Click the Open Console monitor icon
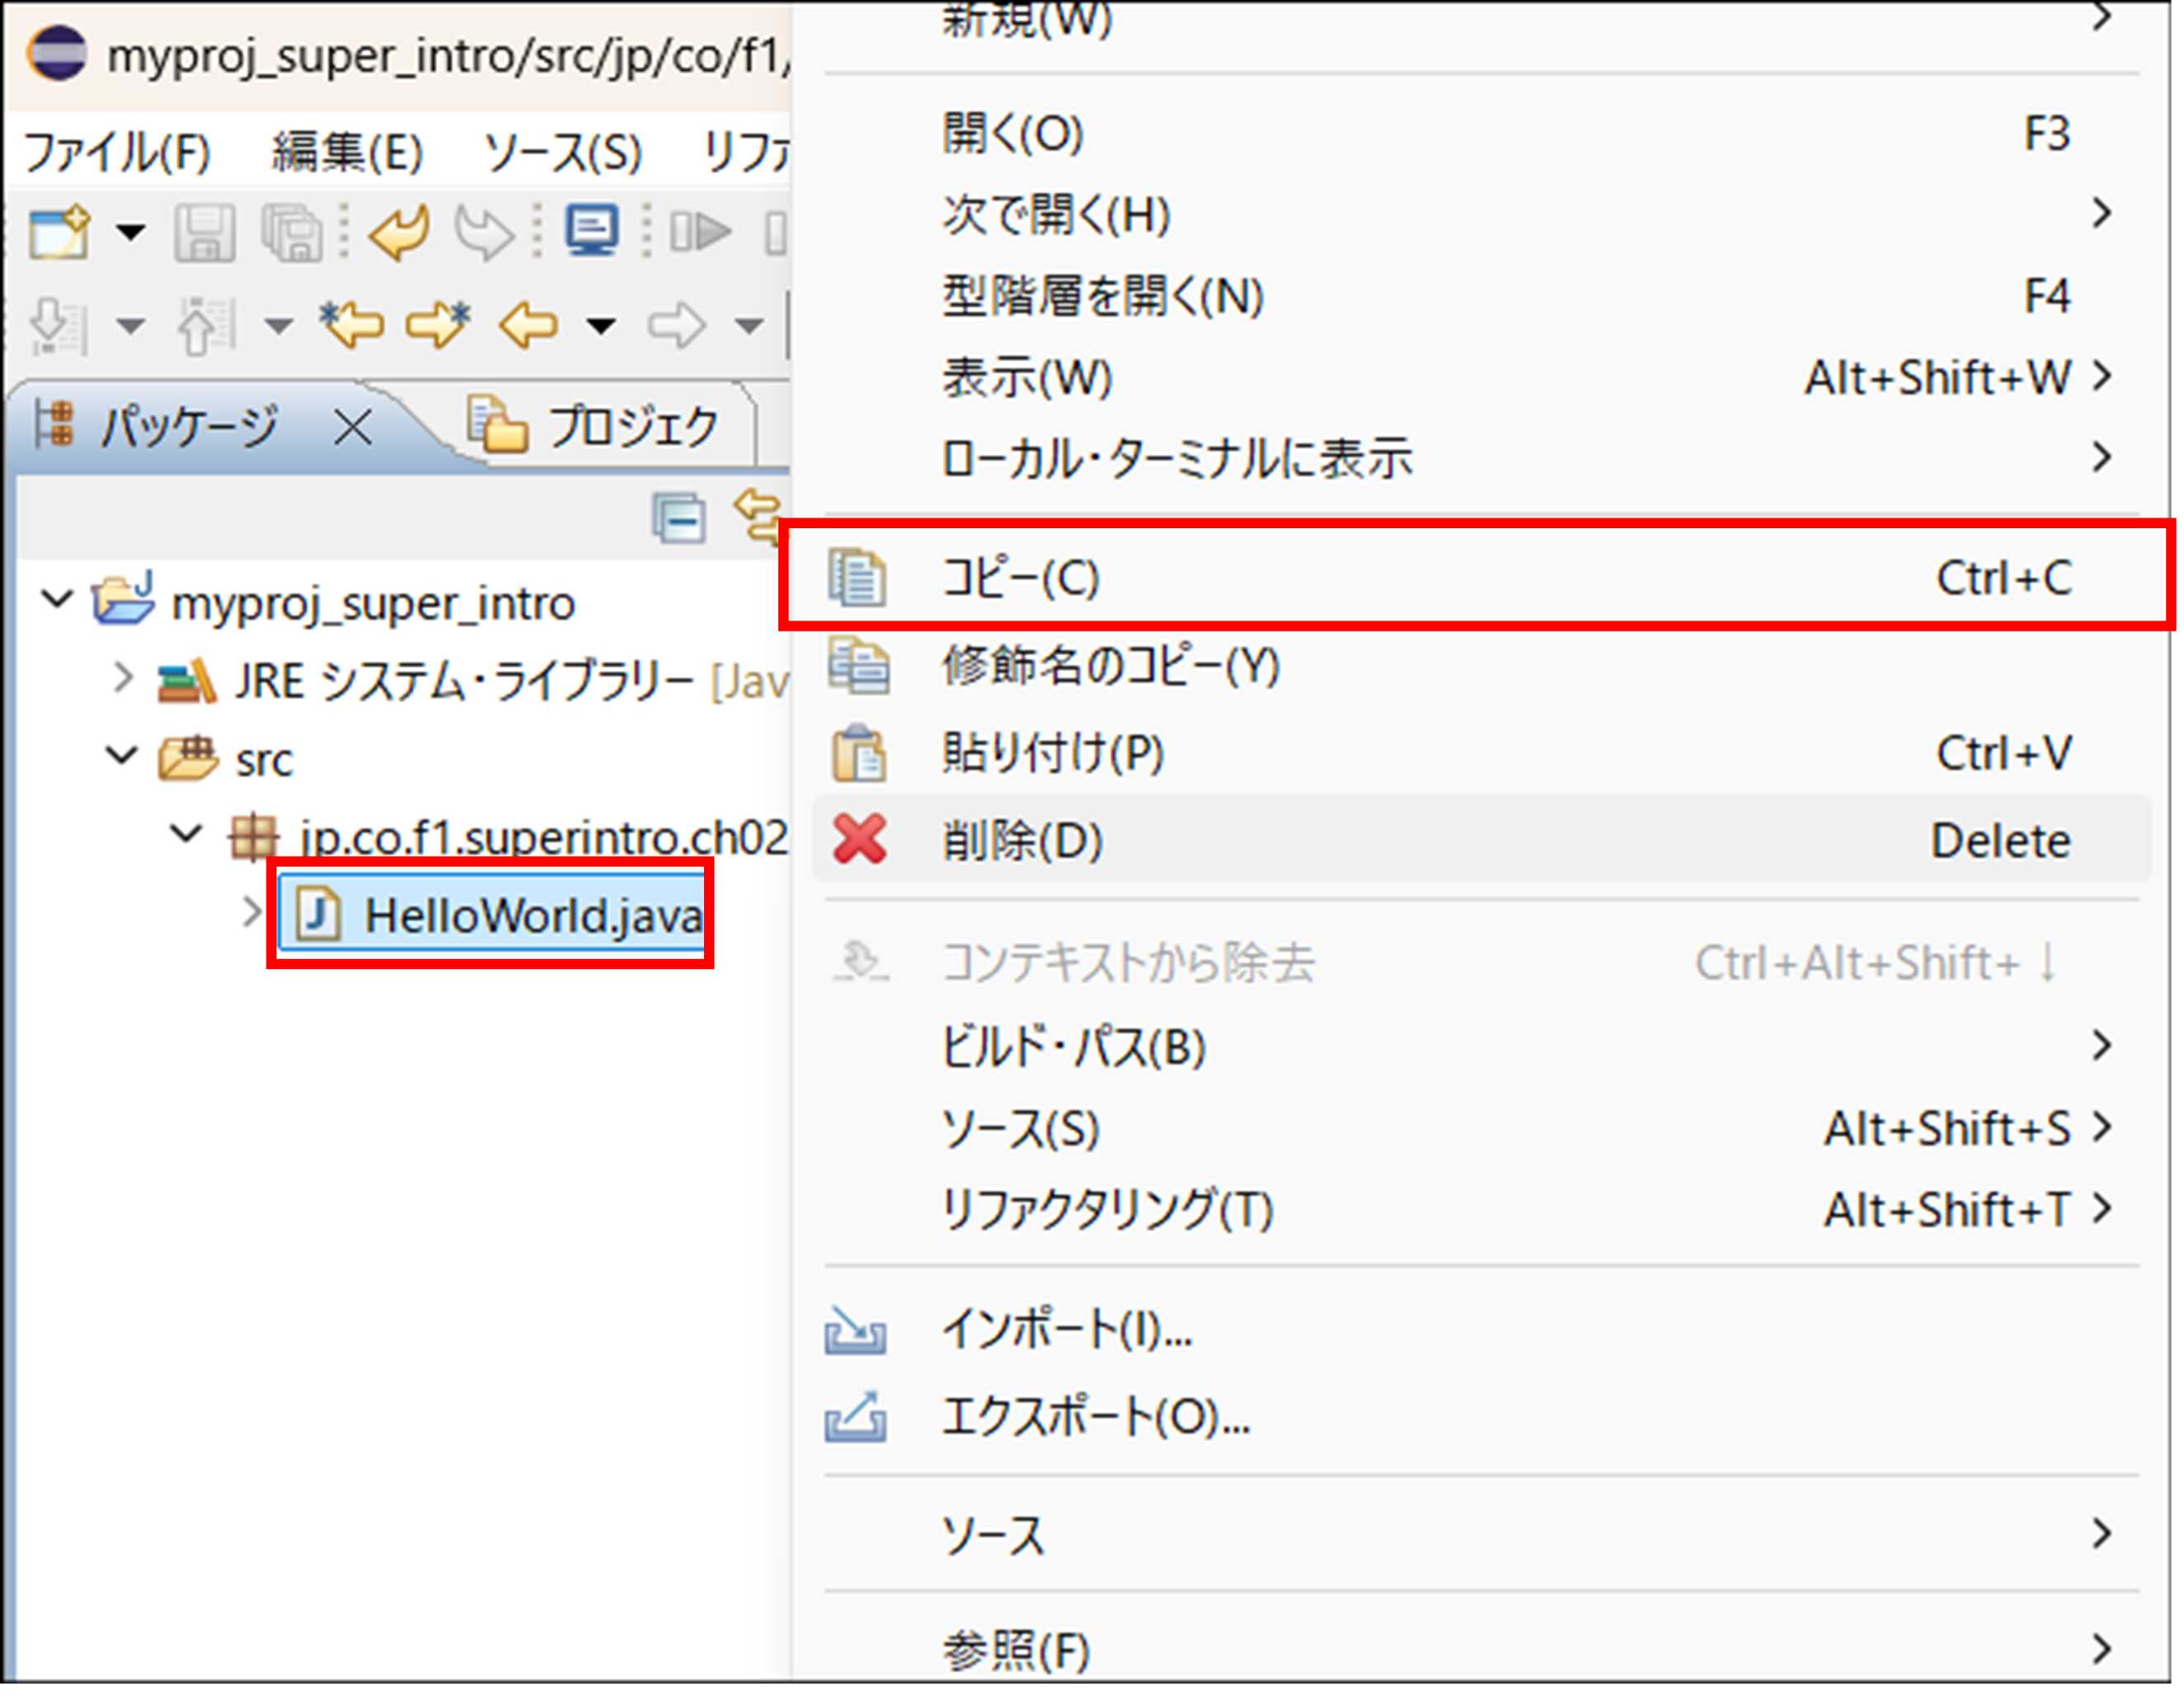 [591, 230]
